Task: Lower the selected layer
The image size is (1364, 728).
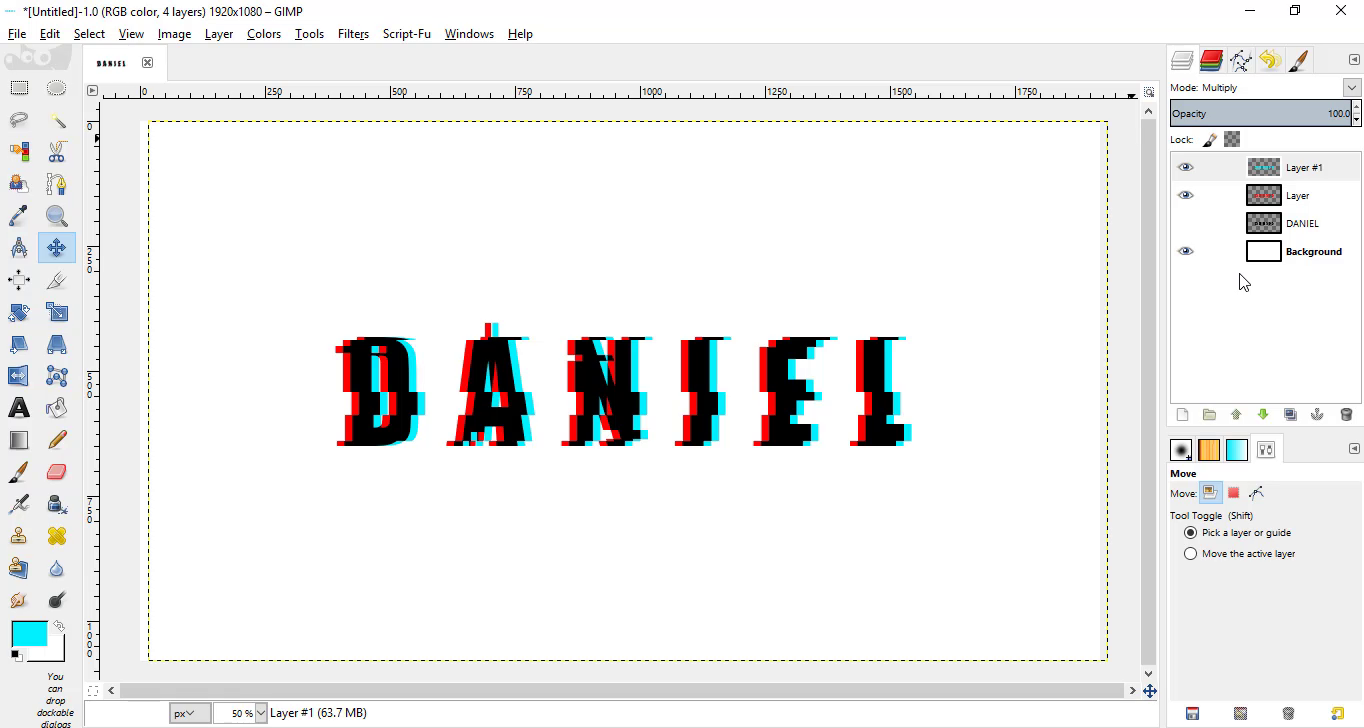Action: (x=1263, y=414)
